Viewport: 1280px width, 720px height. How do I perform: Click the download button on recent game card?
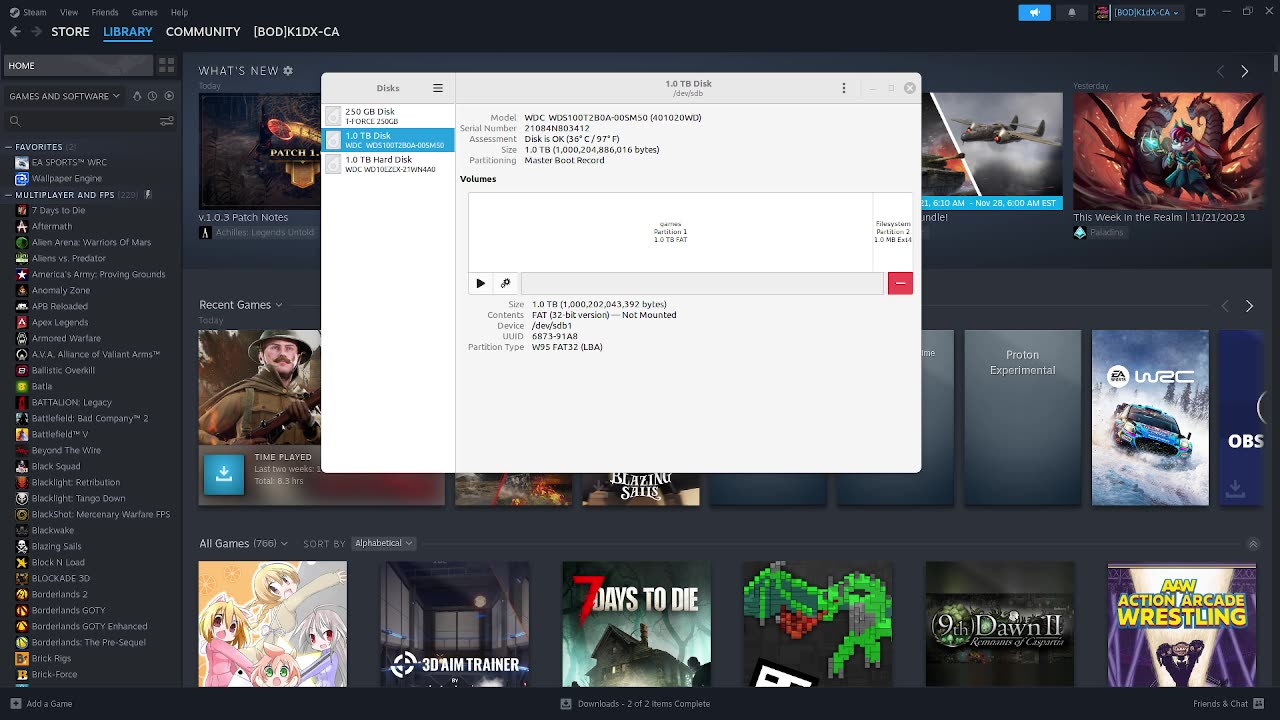224,474
